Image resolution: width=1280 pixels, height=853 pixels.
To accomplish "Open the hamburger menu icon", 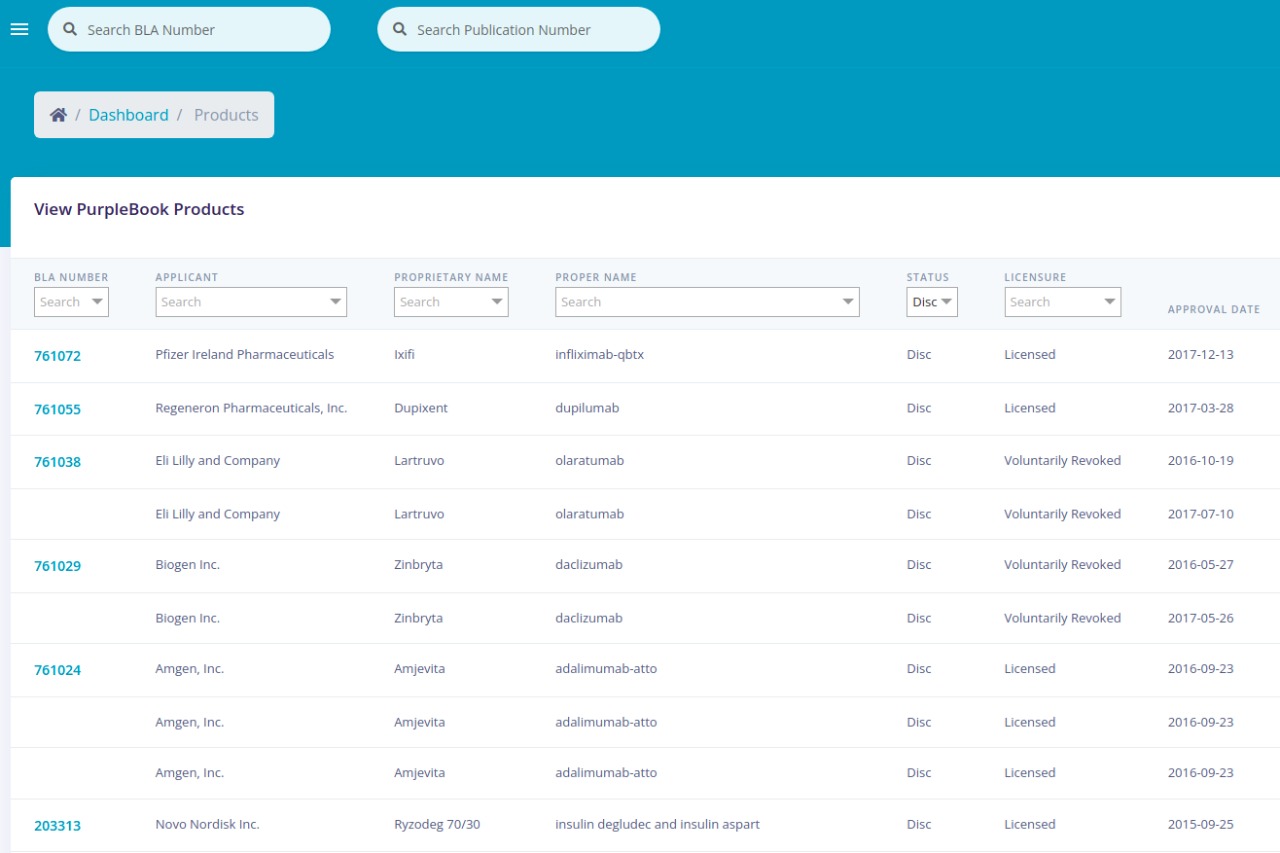I will [x=19, y=30].
